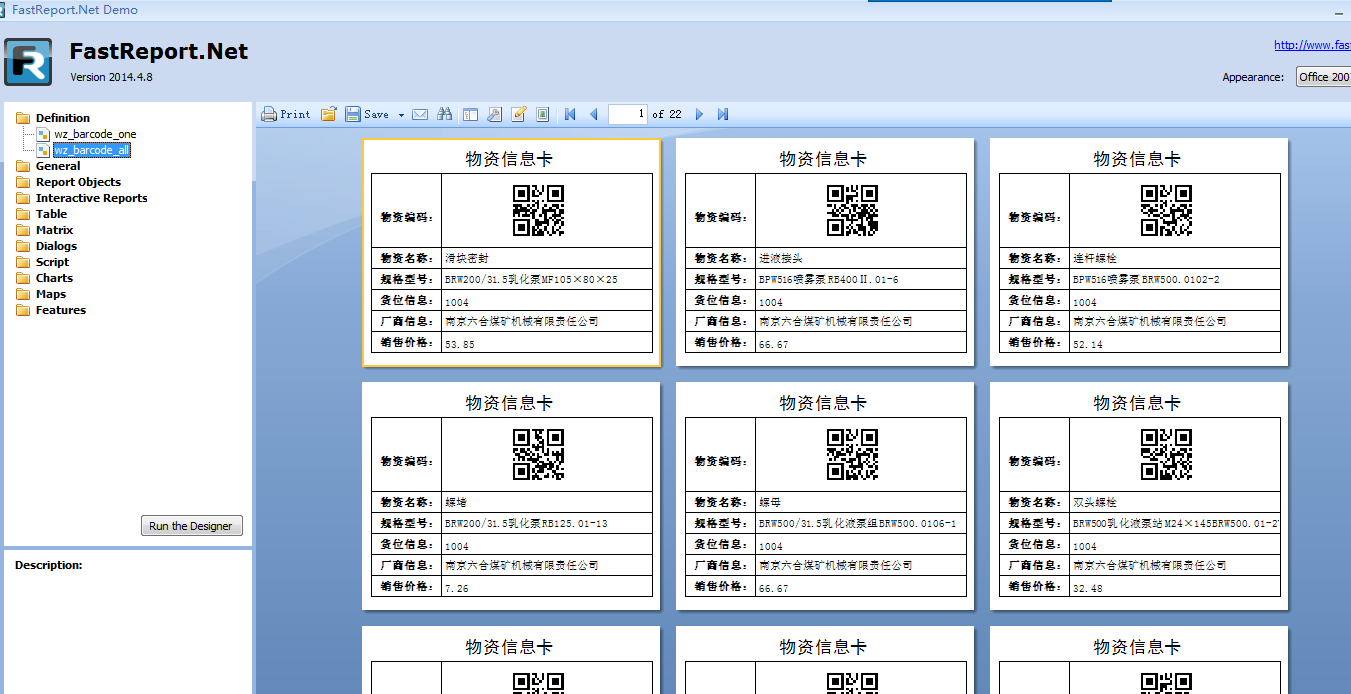Click the Charts folder icon
Image resolution: width=1351 pixels, height=694 pixels.
pyautogui.click(x=23, y=278)
